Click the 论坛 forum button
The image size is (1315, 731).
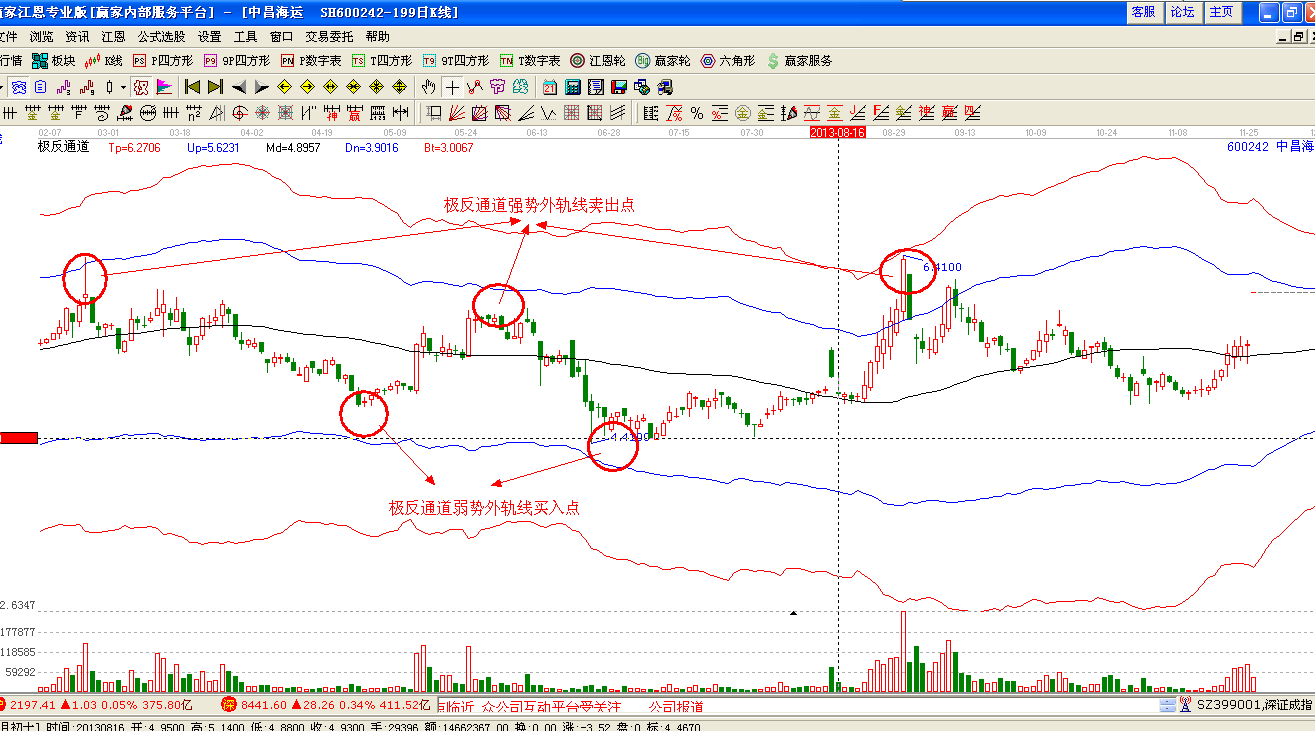coord(1182,12)
